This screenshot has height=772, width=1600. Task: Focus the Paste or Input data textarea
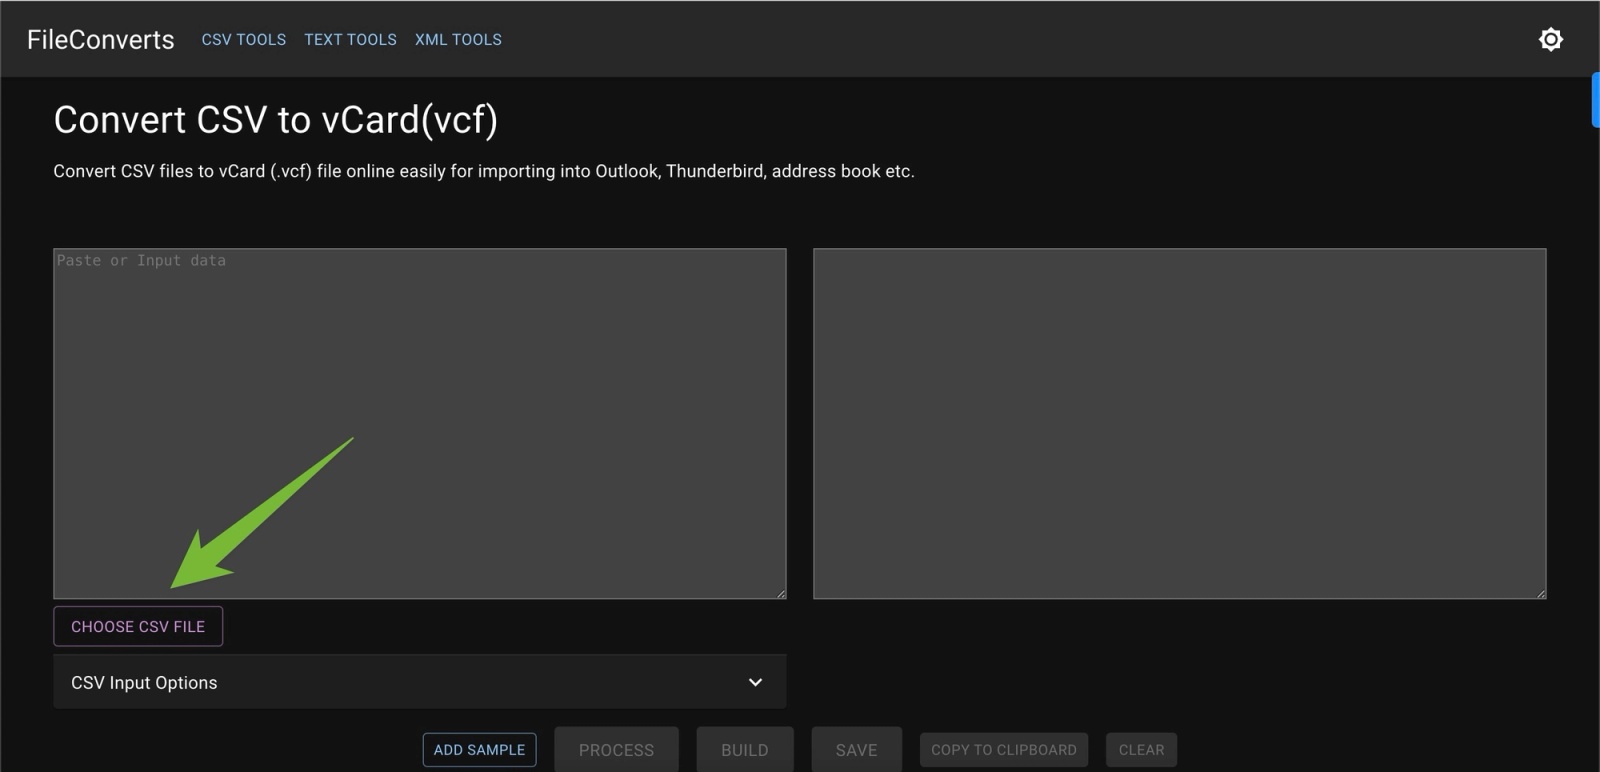tap(419, 424)
